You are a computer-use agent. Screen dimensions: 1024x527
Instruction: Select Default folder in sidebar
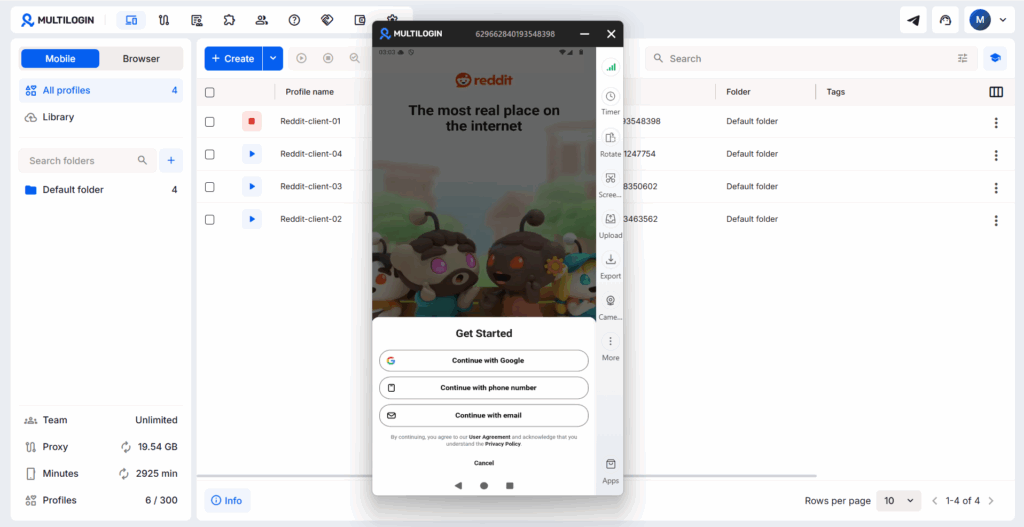coord(101,190)
